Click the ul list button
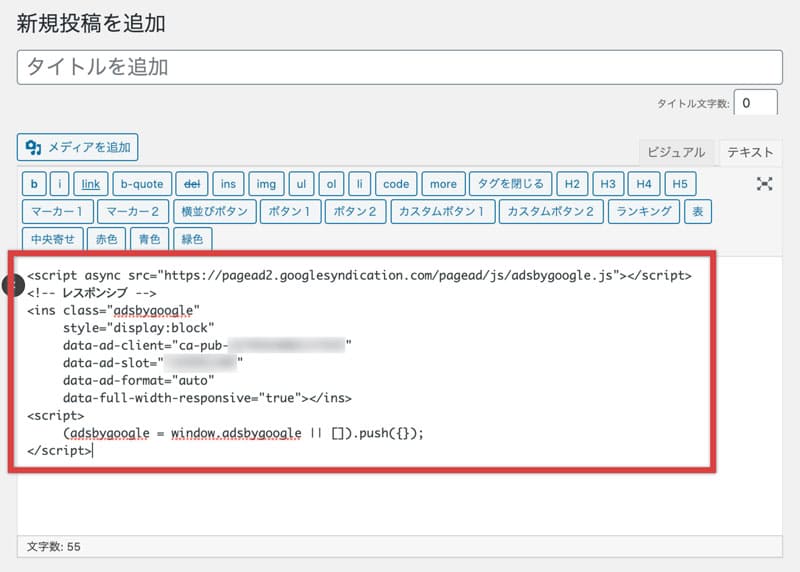 (x=302, y=184)
